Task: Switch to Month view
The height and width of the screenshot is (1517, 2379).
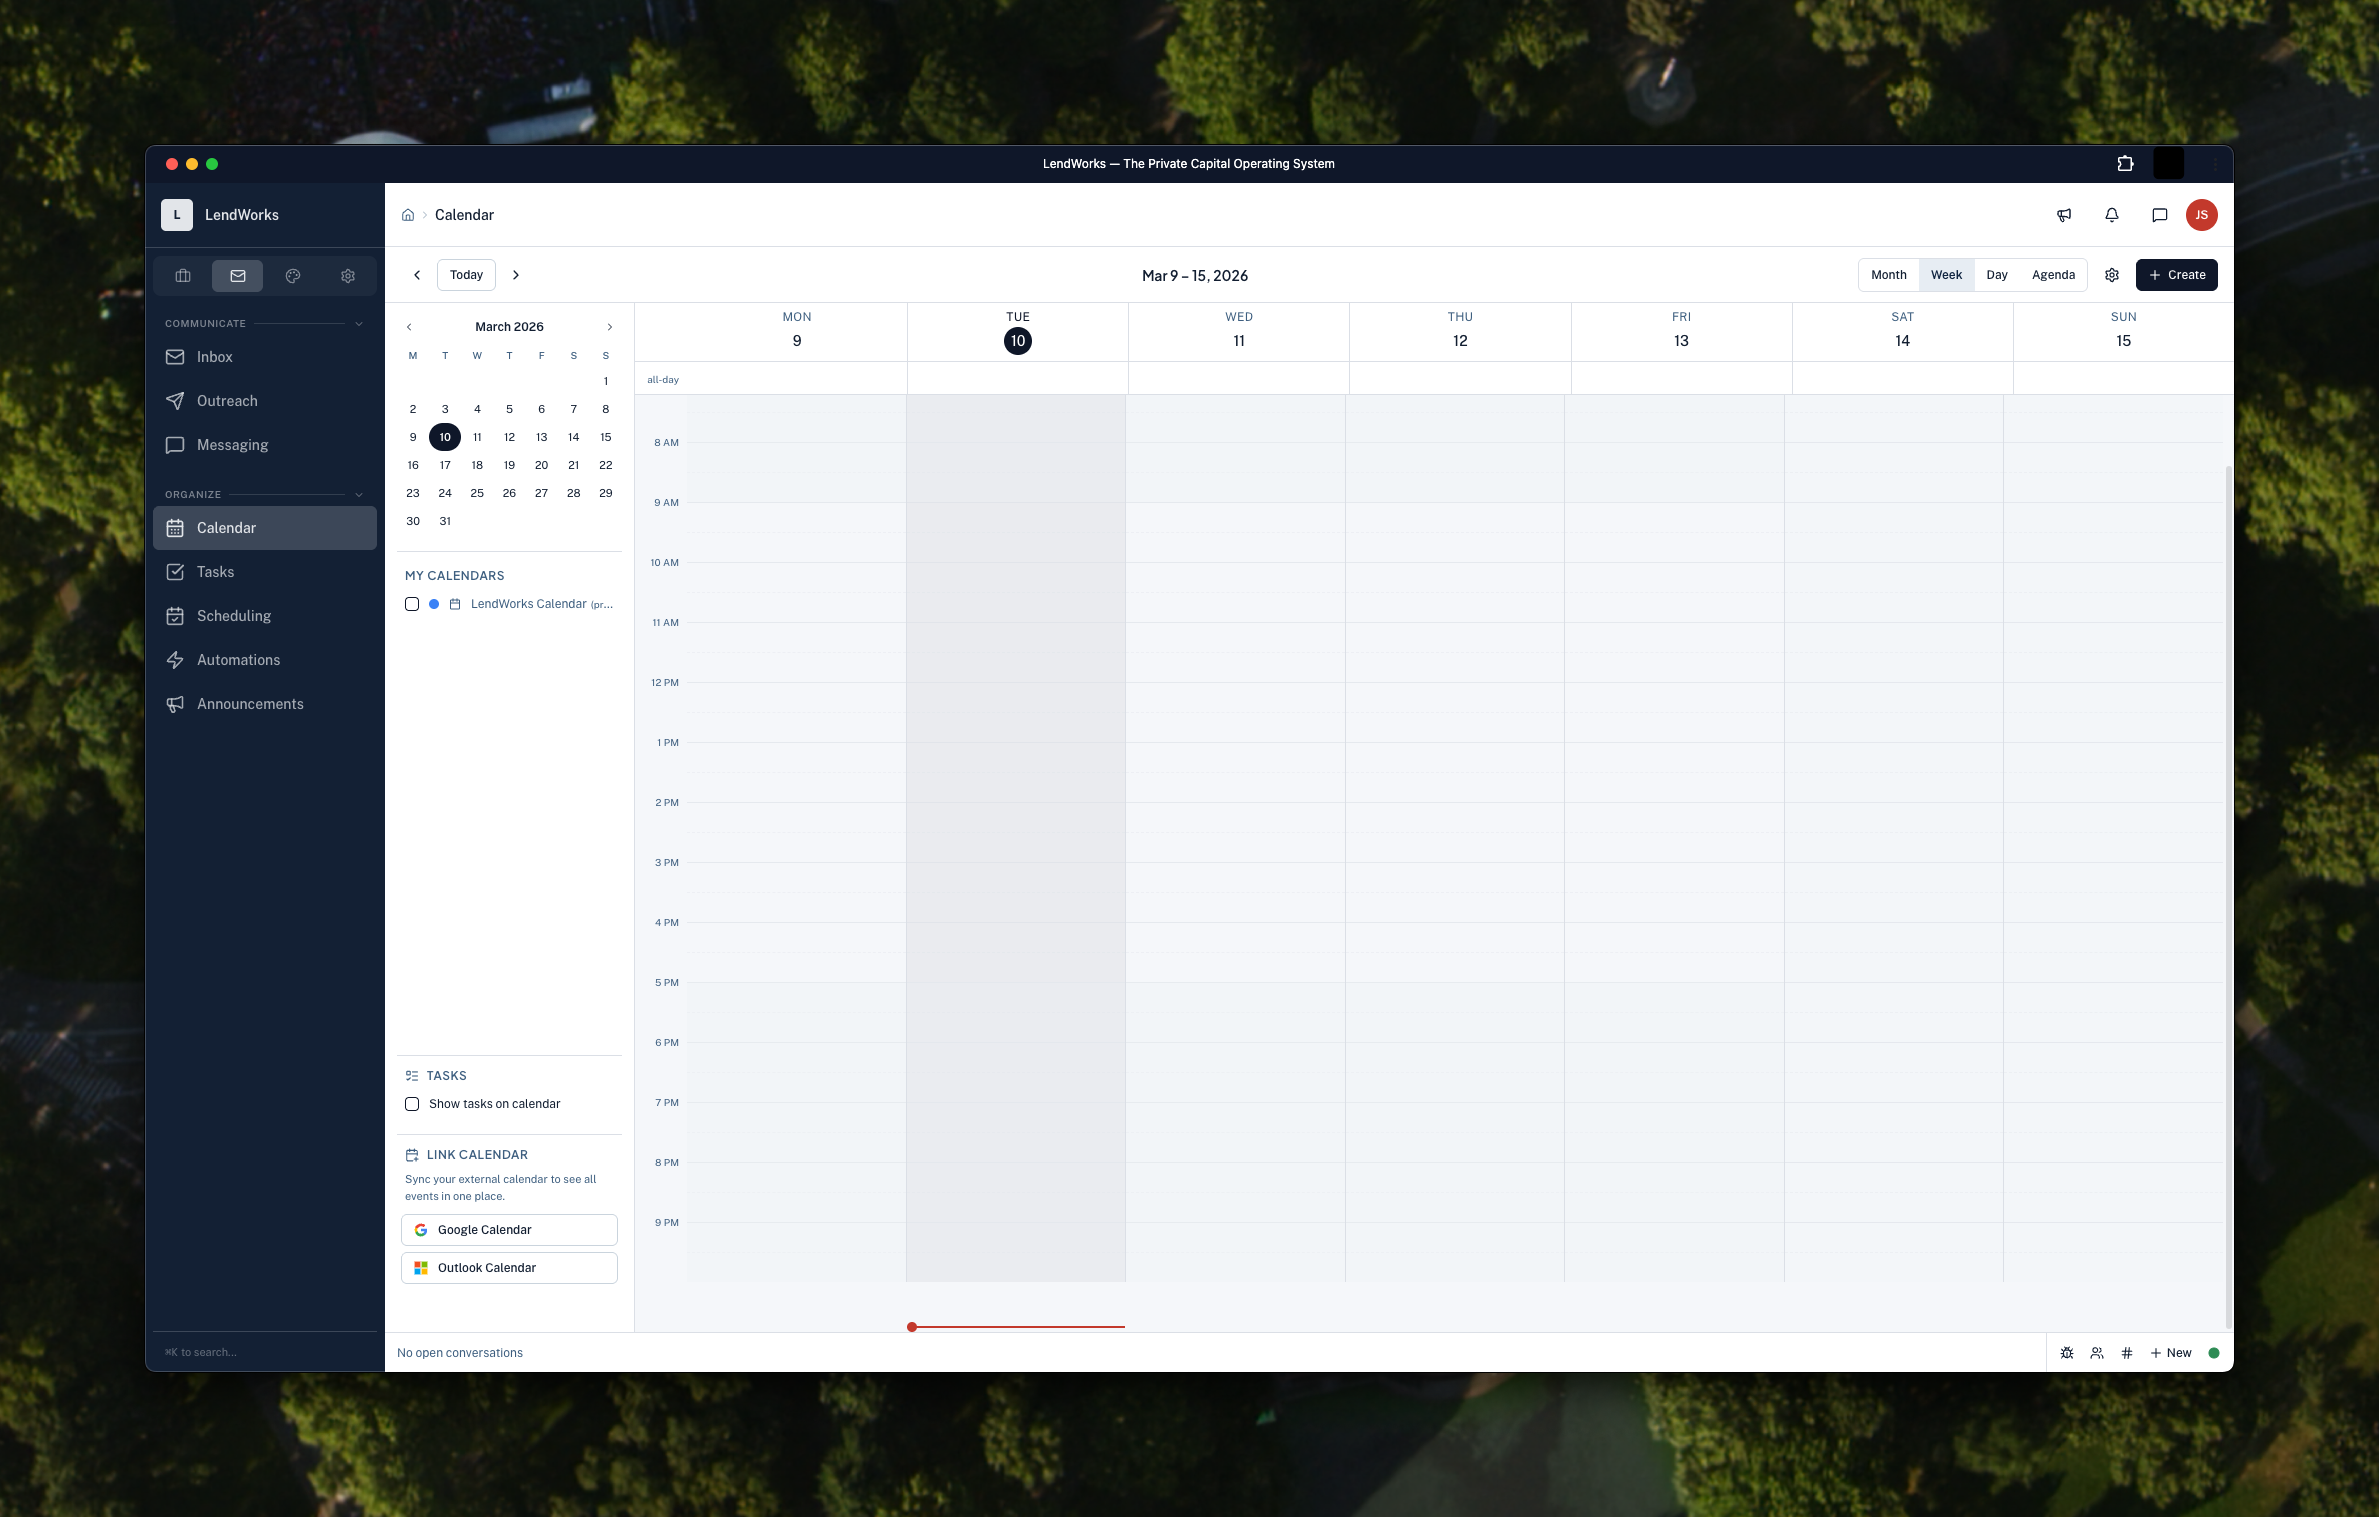Action: 1888,275
